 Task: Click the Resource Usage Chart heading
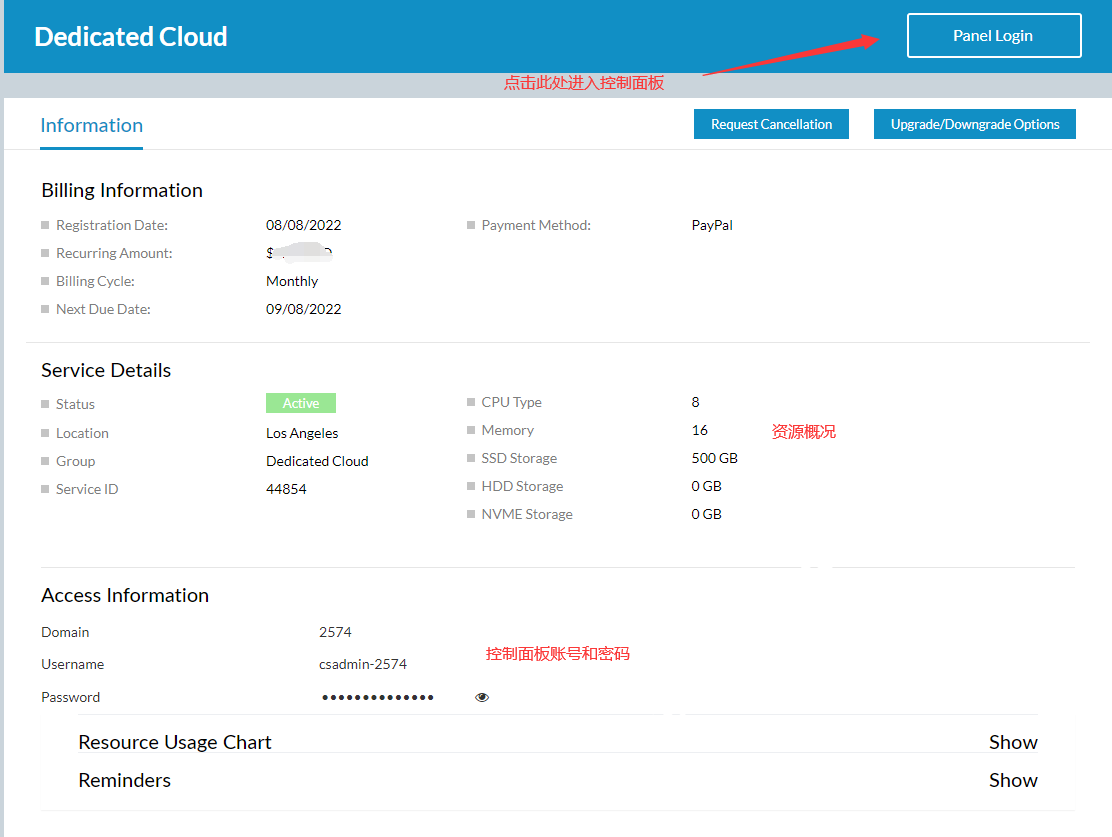[175, 742]
